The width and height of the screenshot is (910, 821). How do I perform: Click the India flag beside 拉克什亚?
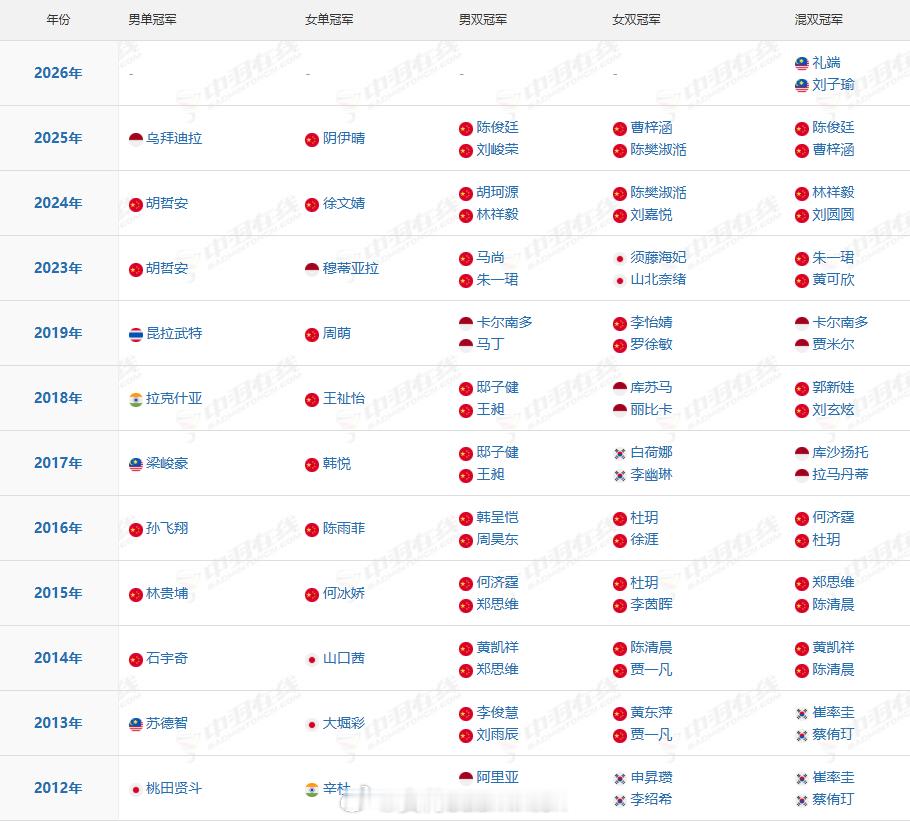(136, 399)
